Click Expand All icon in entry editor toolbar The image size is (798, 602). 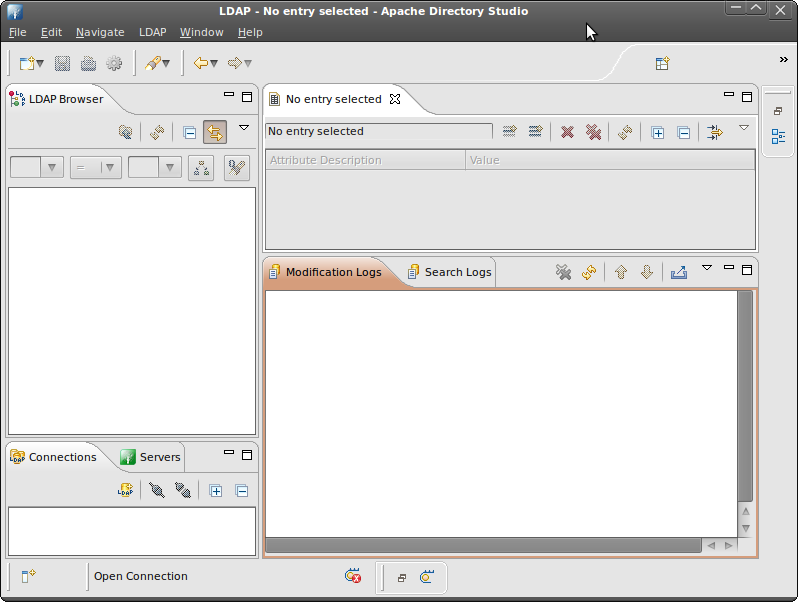point(657,132)
